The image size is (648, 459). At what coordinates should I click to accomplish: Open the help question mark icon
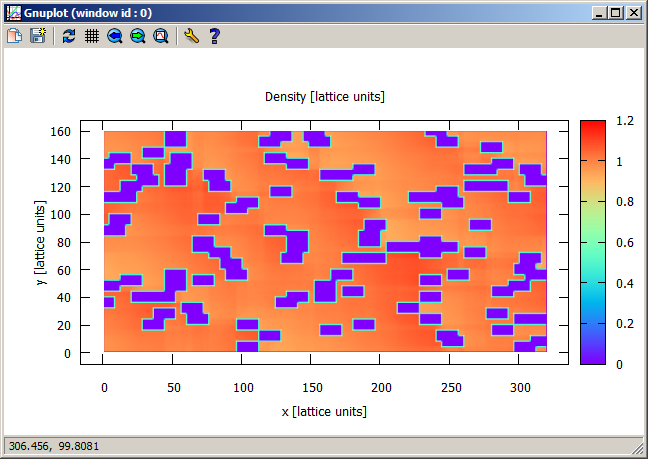tap(214, 36)
